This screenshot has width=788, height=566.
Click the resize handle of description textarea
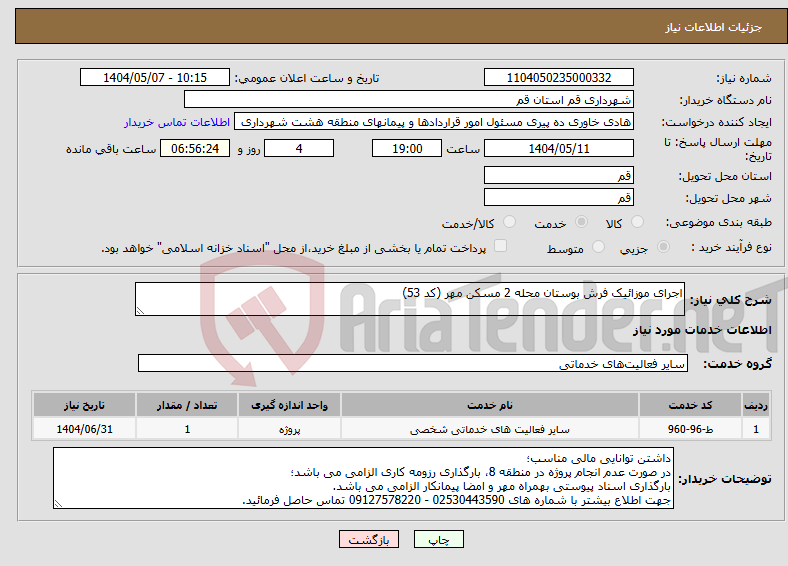(x=140, y=311)
